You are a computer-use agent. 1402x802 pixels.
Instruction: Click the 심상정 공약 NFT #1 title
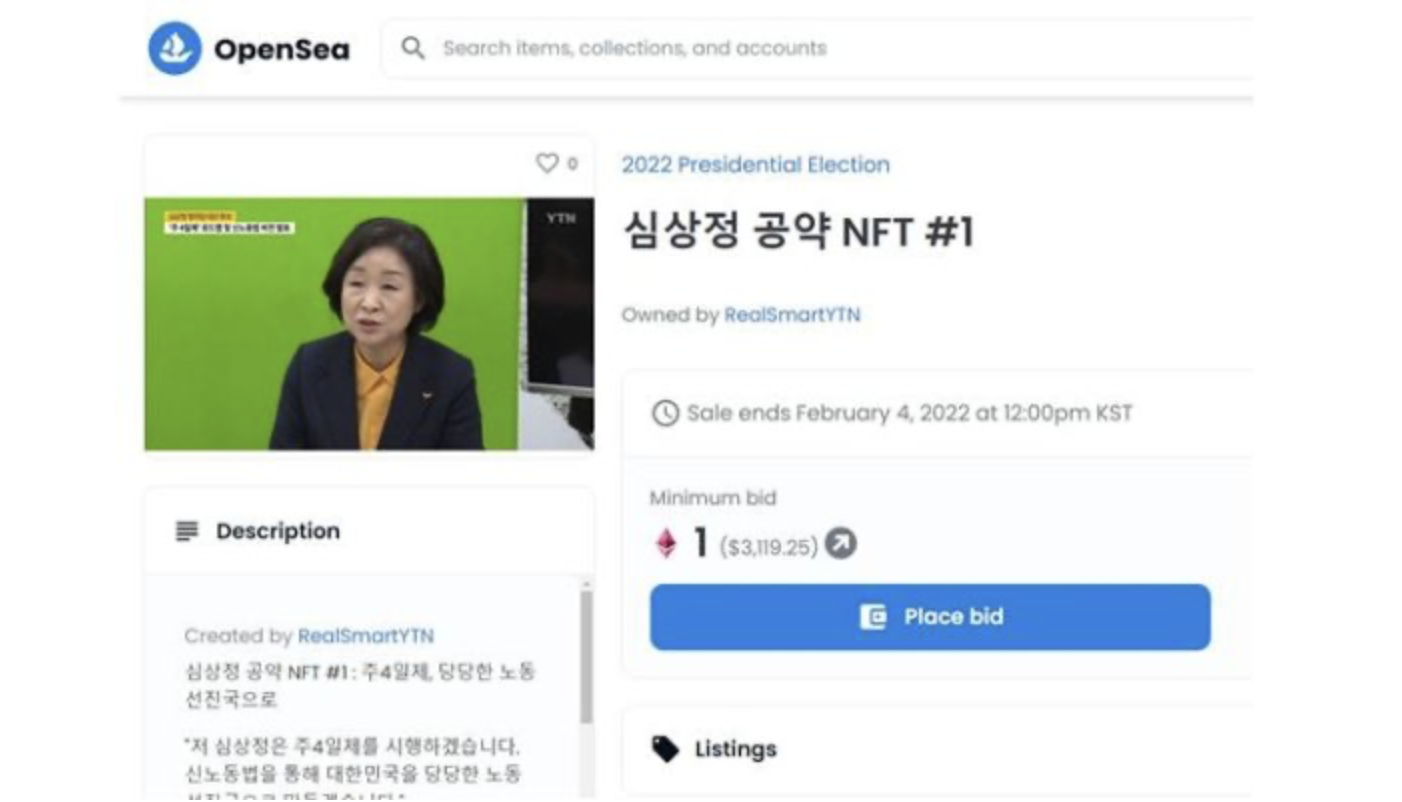click(798, 232)
